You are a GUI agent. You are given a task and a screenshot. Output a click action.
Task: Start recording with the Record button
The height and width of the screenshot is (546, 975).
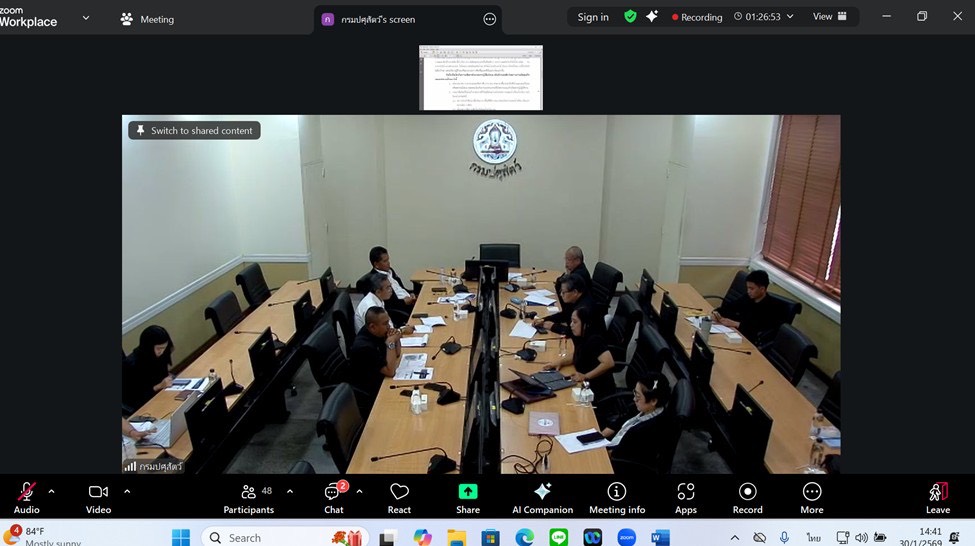(747, 497)
